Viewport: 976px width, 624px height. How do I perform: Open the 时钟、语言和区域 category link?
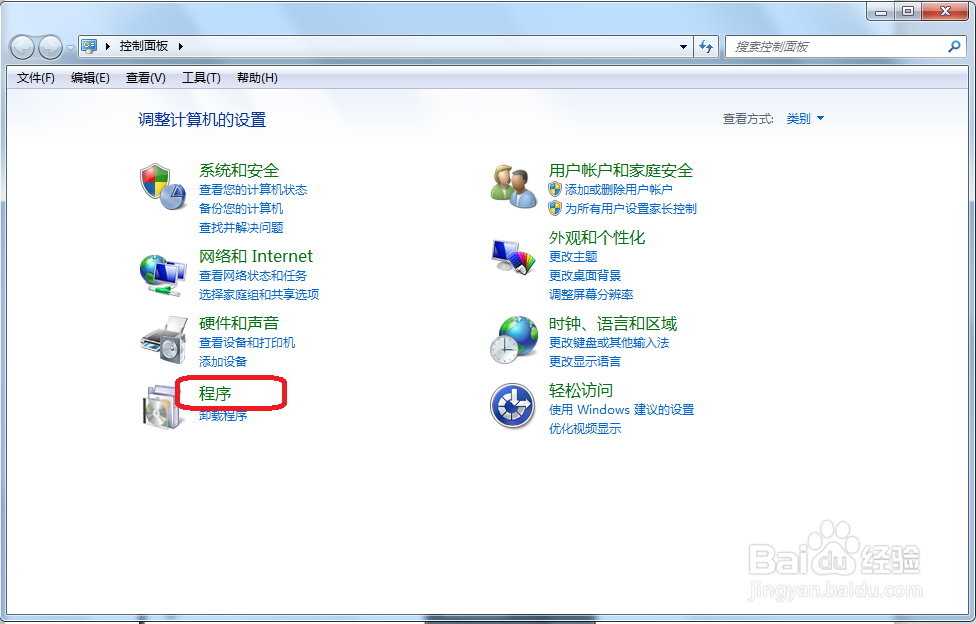612,323
